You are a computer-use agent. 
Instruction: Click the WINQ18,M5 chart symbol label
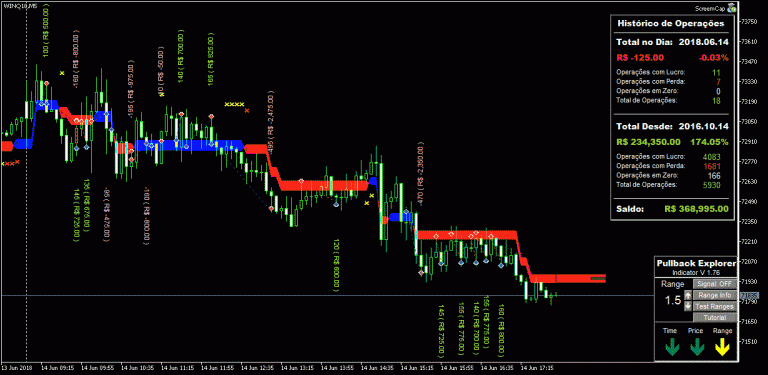tap(13, 5)
